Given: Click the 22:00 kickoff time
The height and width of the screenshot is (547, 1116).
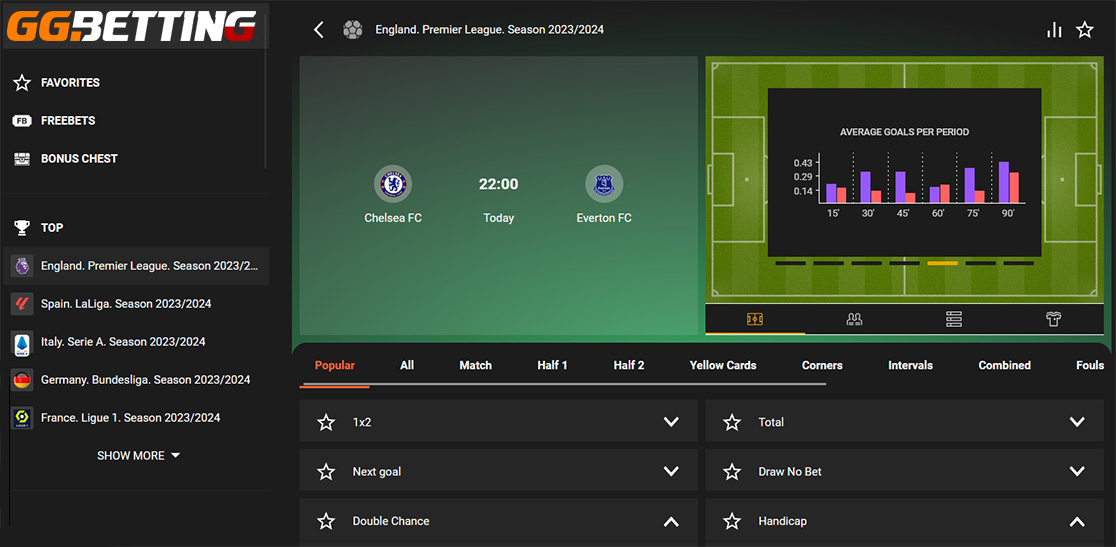Looking at the screenshot, I should click(498, 184).
